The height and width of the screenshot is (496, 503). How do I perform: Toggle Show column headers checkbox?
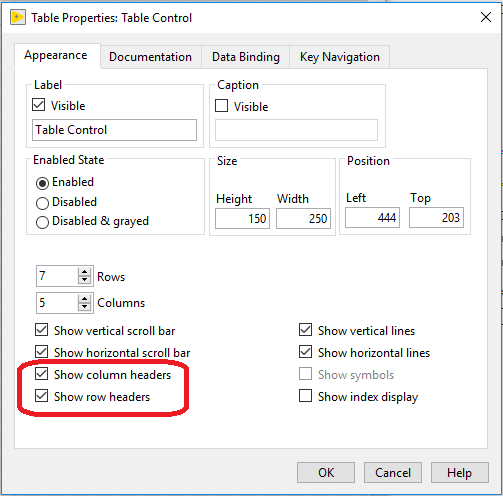[41, 374]
